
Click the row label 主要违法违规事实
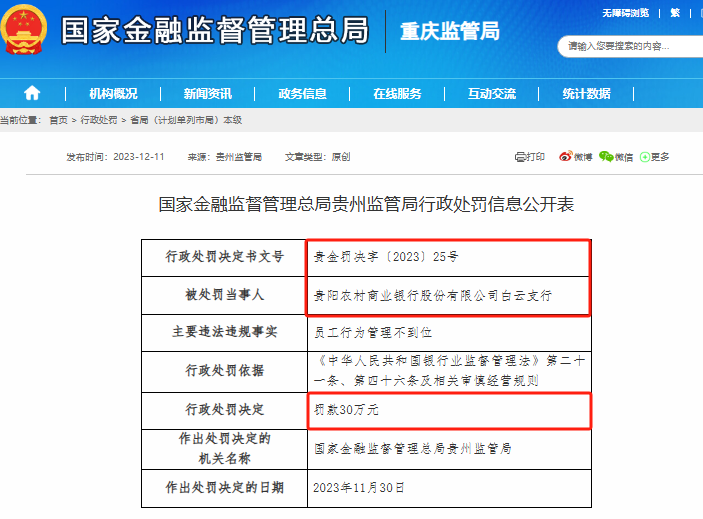point(225,332)
